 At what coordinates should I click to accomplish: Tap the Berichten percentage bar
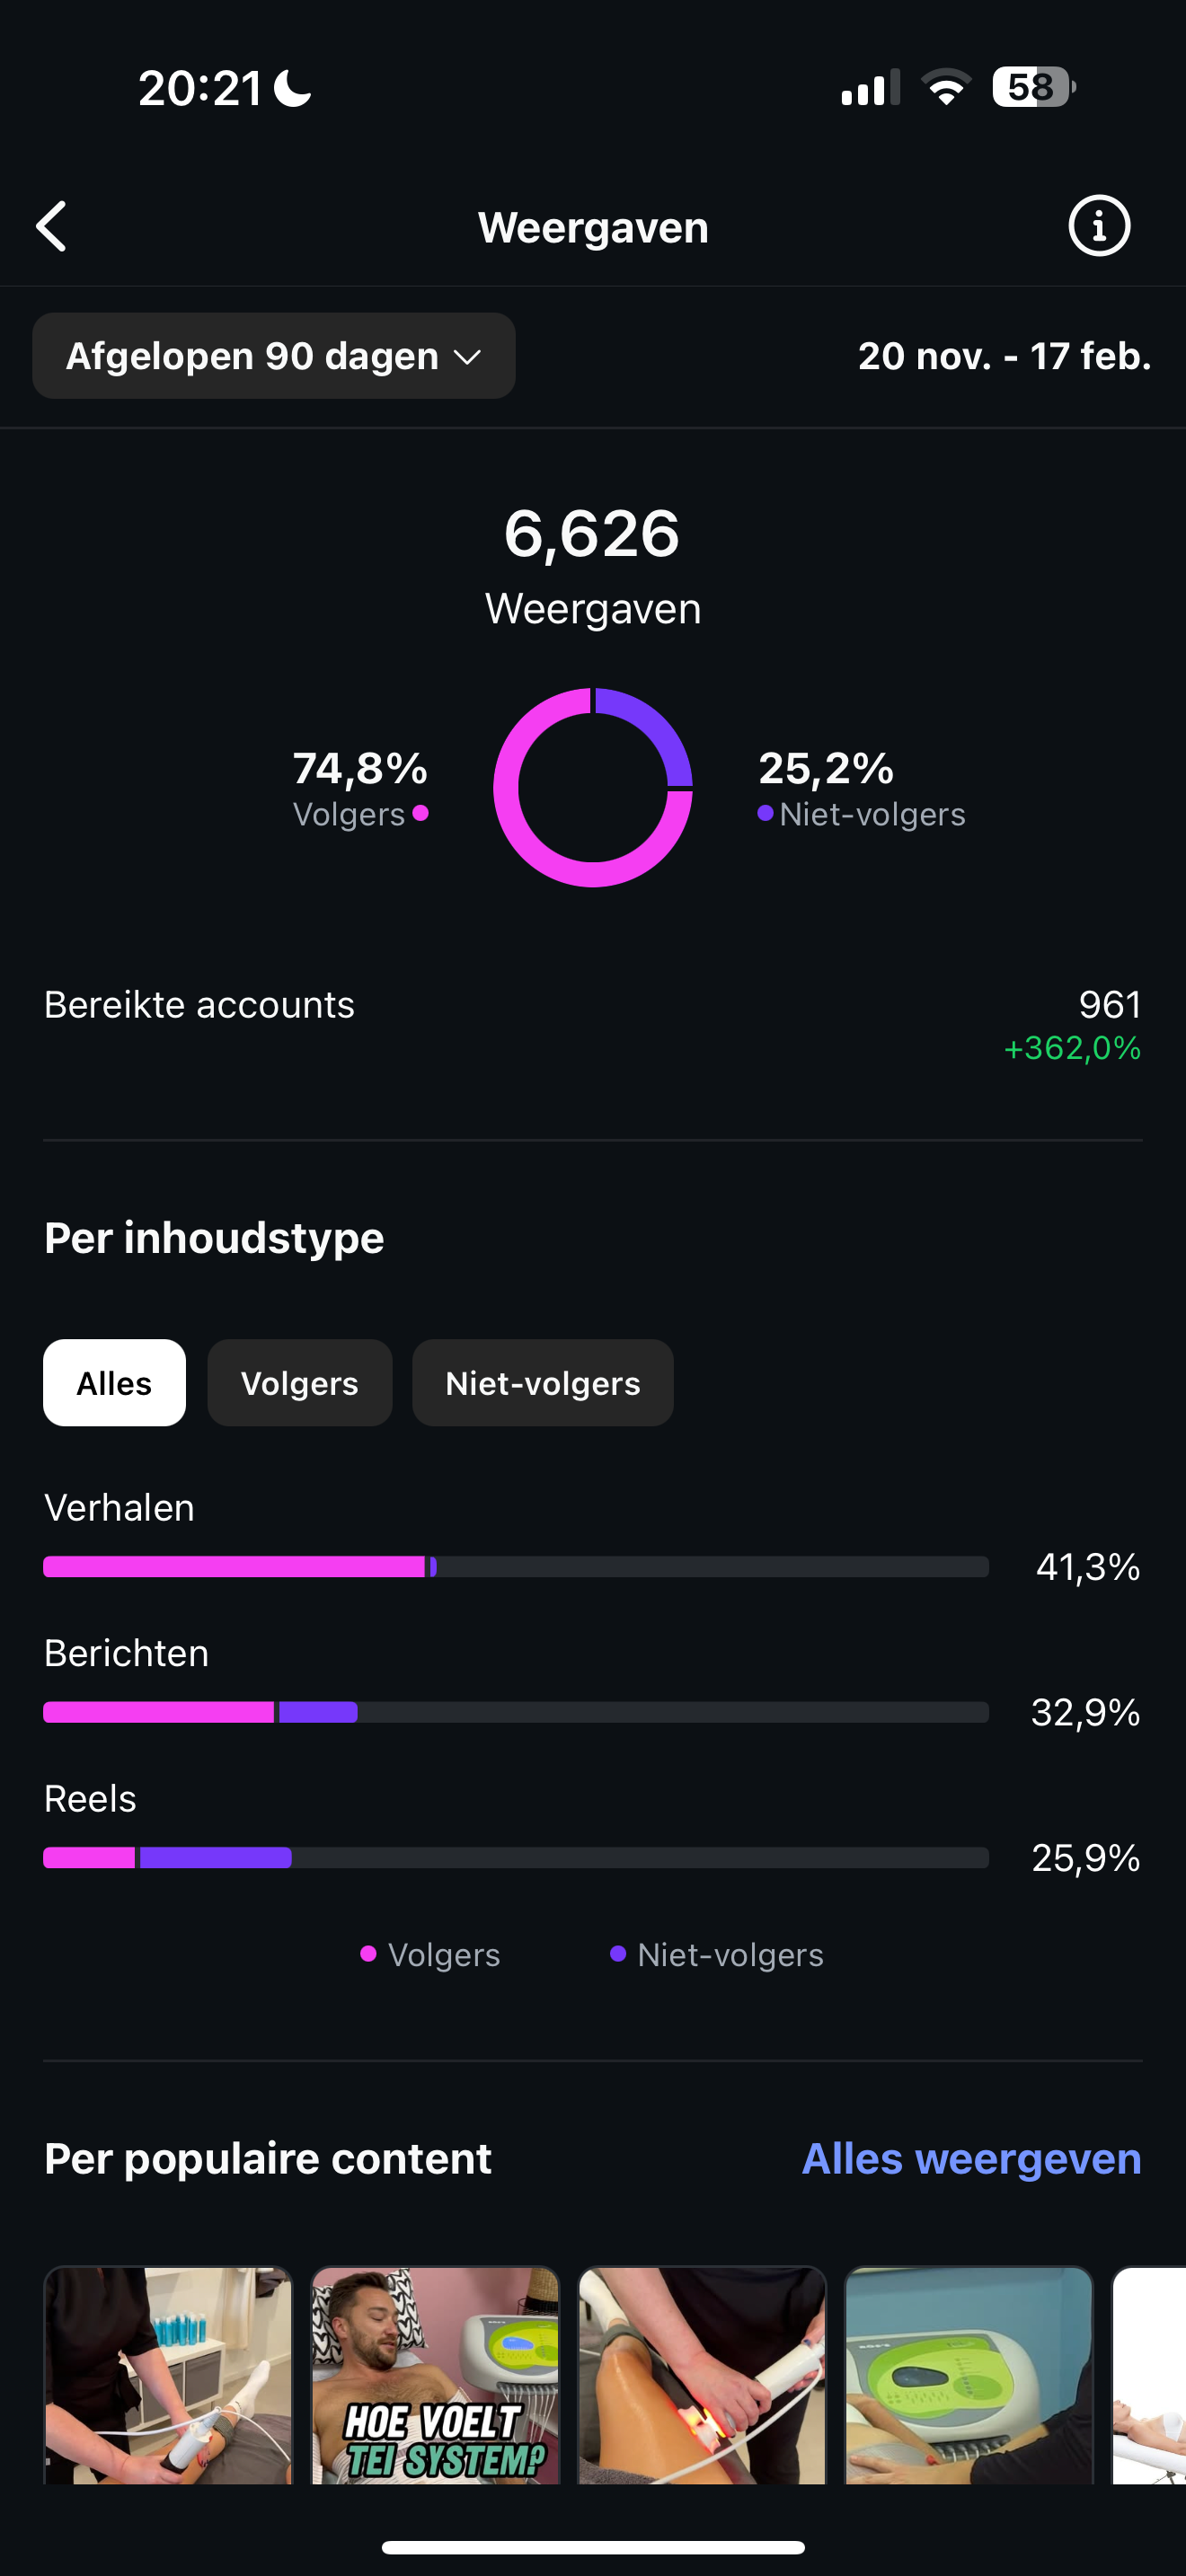515,1712
